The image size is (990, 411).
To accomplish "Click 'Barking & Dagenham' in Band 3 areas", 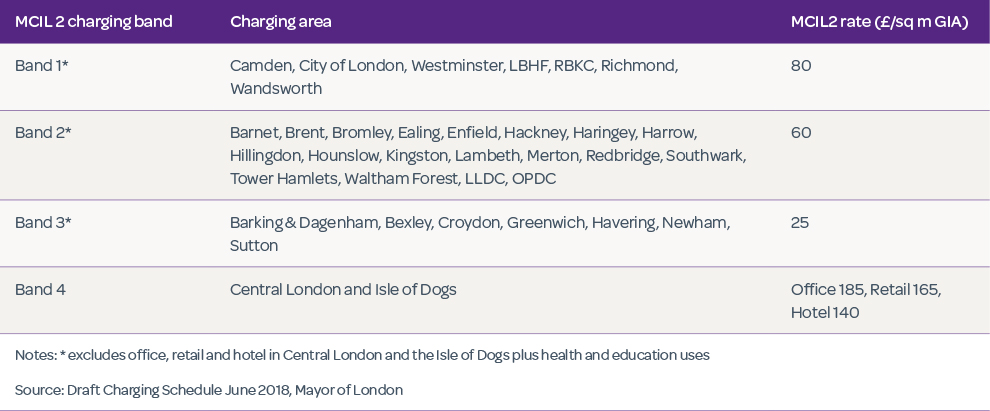I will [x=303, y=223].
